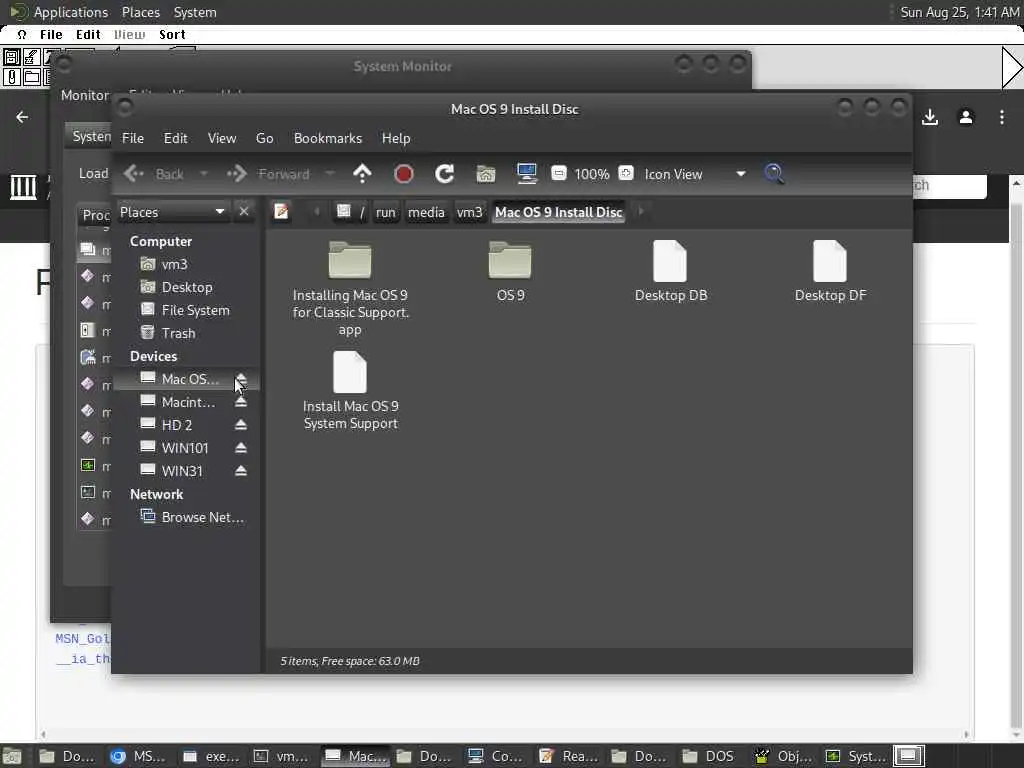
Task: Click the browser back arrow
Action: tap(22, 117)
